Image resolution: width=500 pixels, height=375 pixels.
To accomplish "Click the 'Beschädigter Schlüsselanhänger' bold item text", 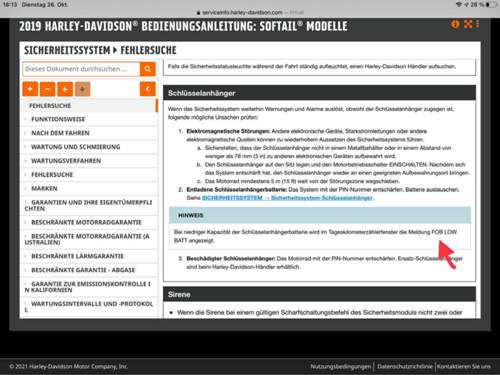I will [x=231, y=258].
